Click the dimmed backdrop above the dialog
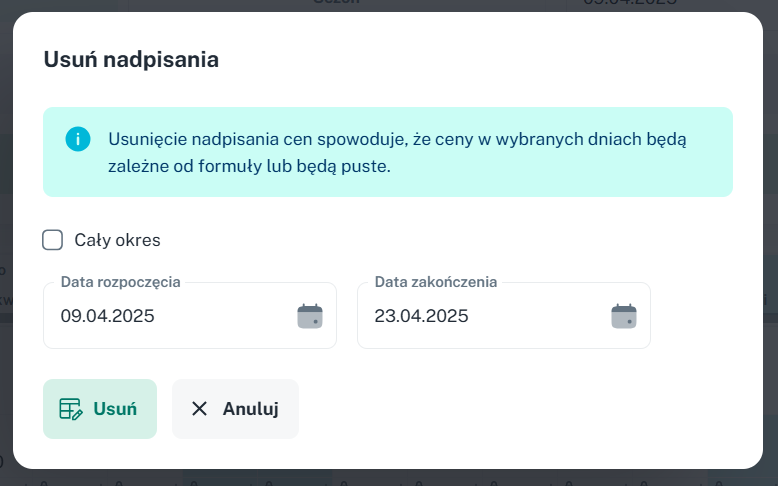 pos(389,5)
